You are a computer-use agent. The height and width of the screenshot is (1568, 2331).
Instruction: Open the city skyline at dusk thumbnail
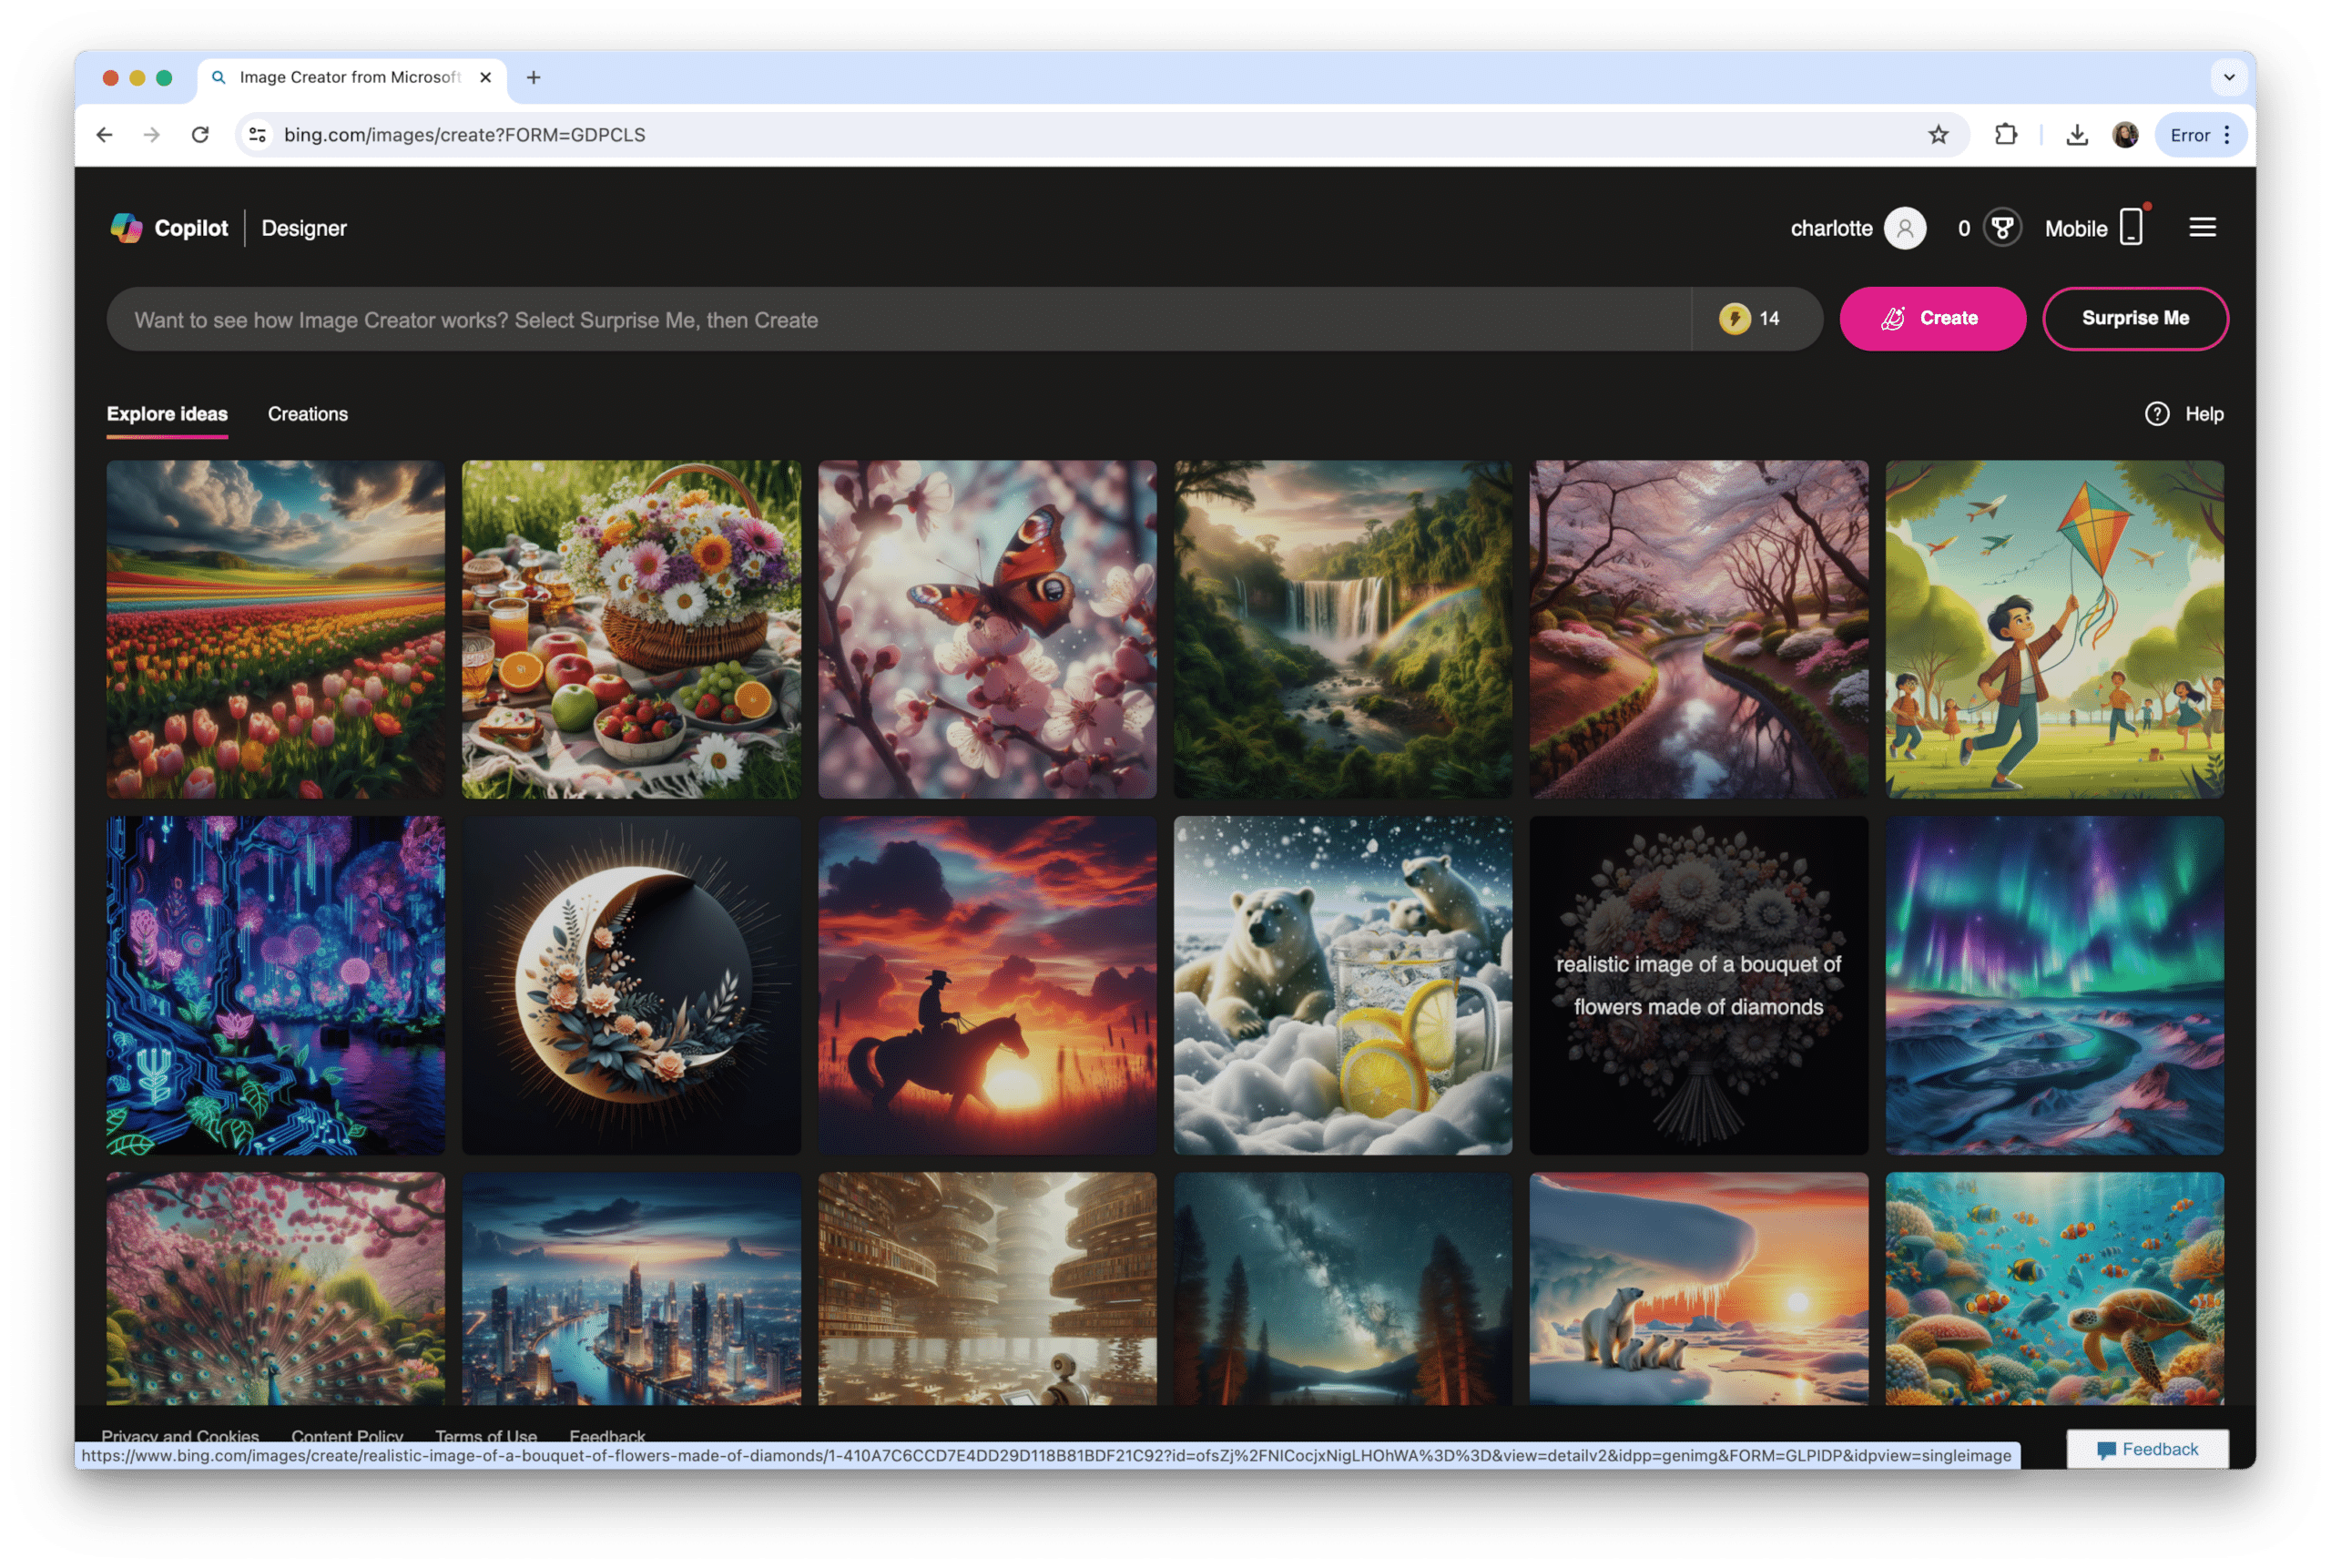631,1289
